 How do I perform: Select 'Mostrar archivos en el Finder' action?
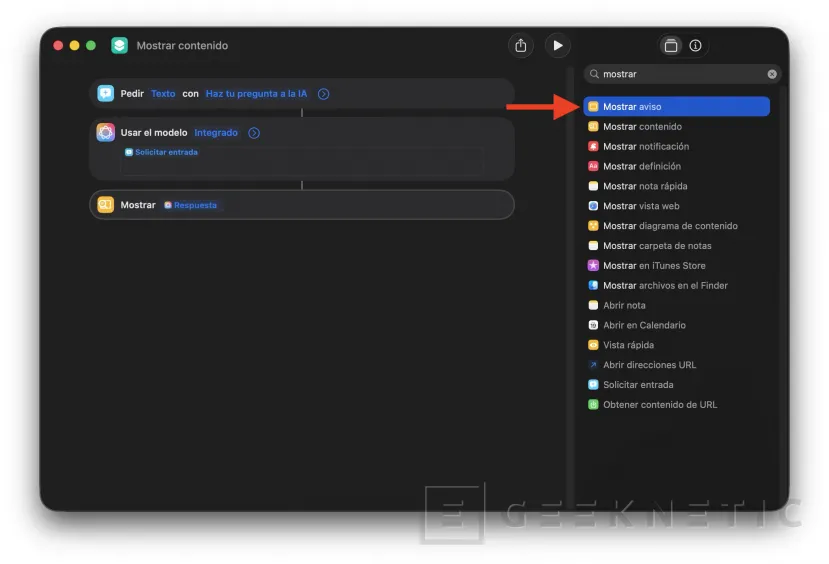(x=665, y=286)
